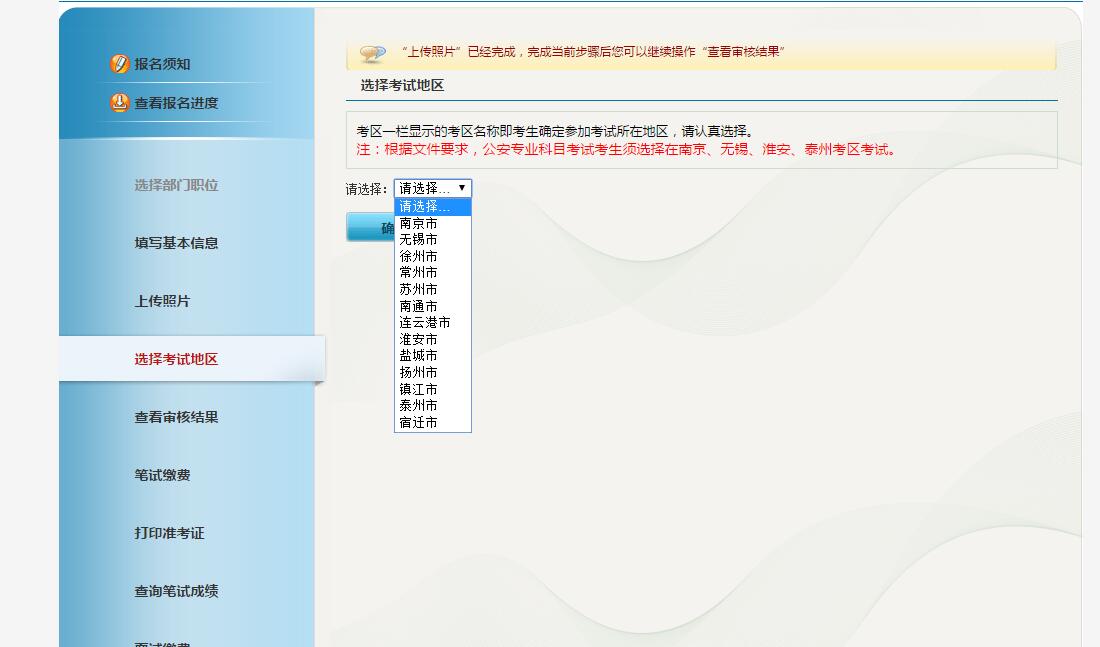This screenshot has height=647, width=1100.
Task: Select 南通市 from the list
Action: tap(433, 306)
